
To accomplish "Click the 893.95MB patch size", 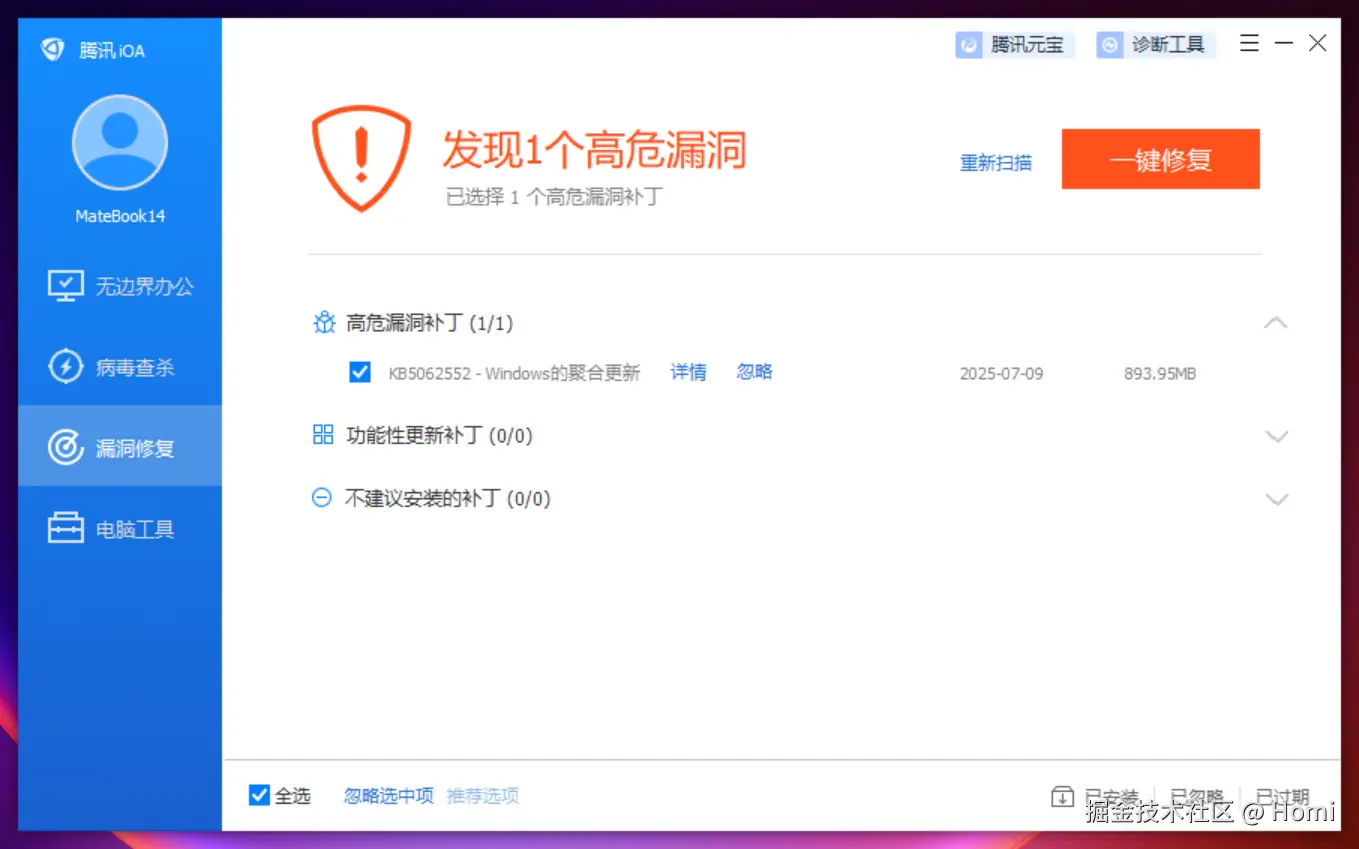I will pos(1160,374).
